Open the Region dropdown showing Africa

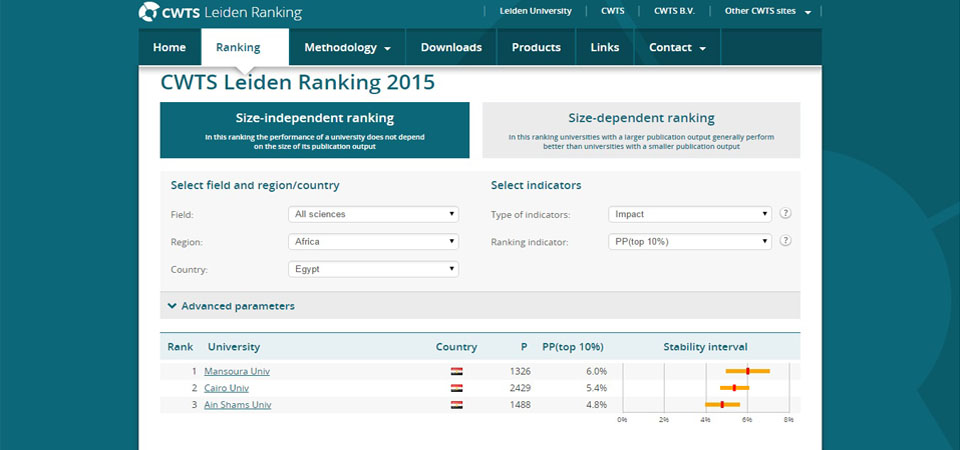point(373,242)
